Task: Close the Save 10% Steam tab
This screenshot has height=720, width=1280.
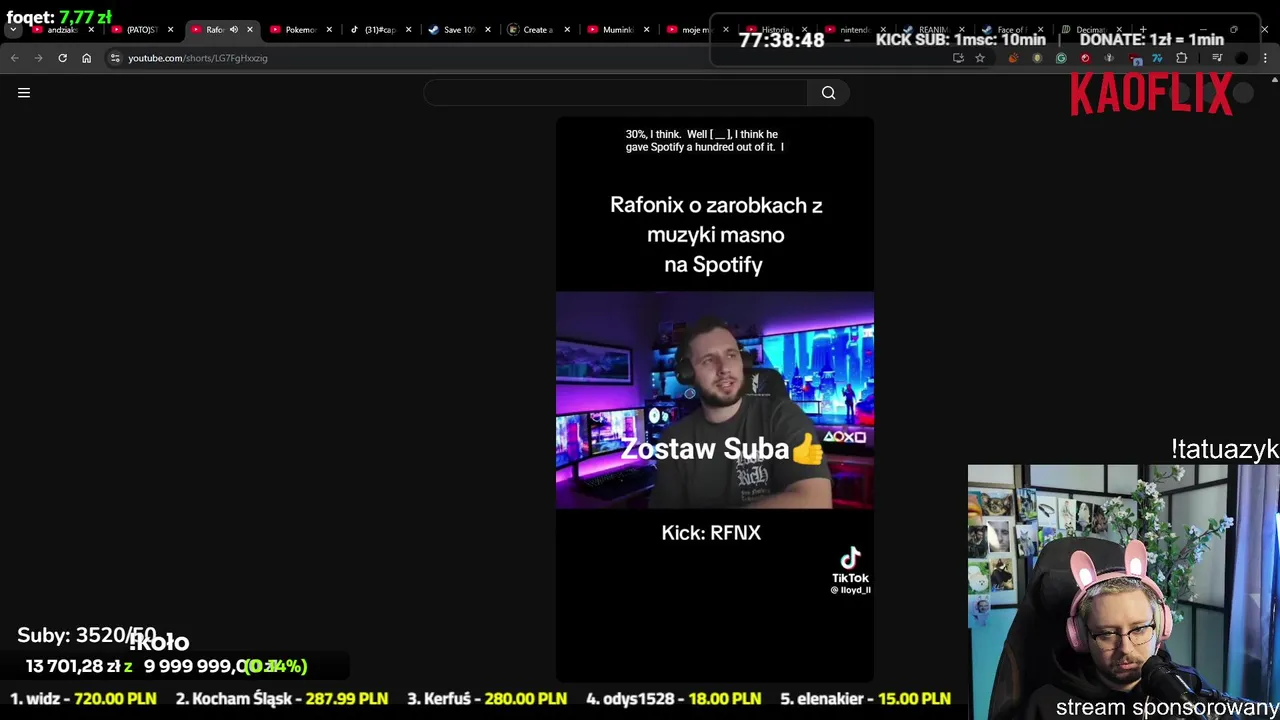Action: (x=488, y=30)
